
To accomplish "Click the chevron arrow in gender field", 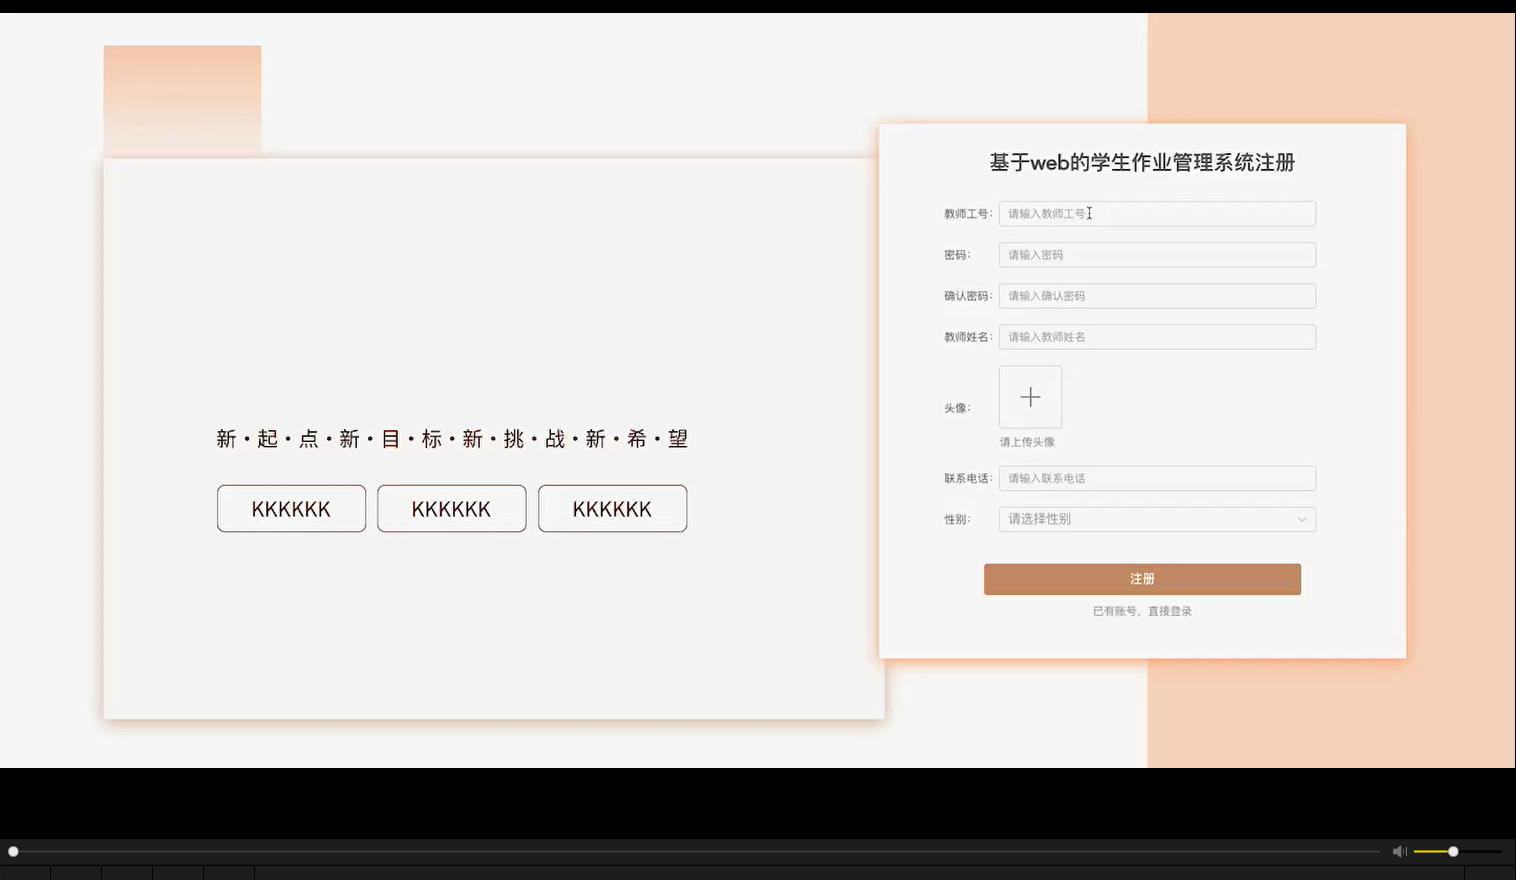I will pos(1301,519).
